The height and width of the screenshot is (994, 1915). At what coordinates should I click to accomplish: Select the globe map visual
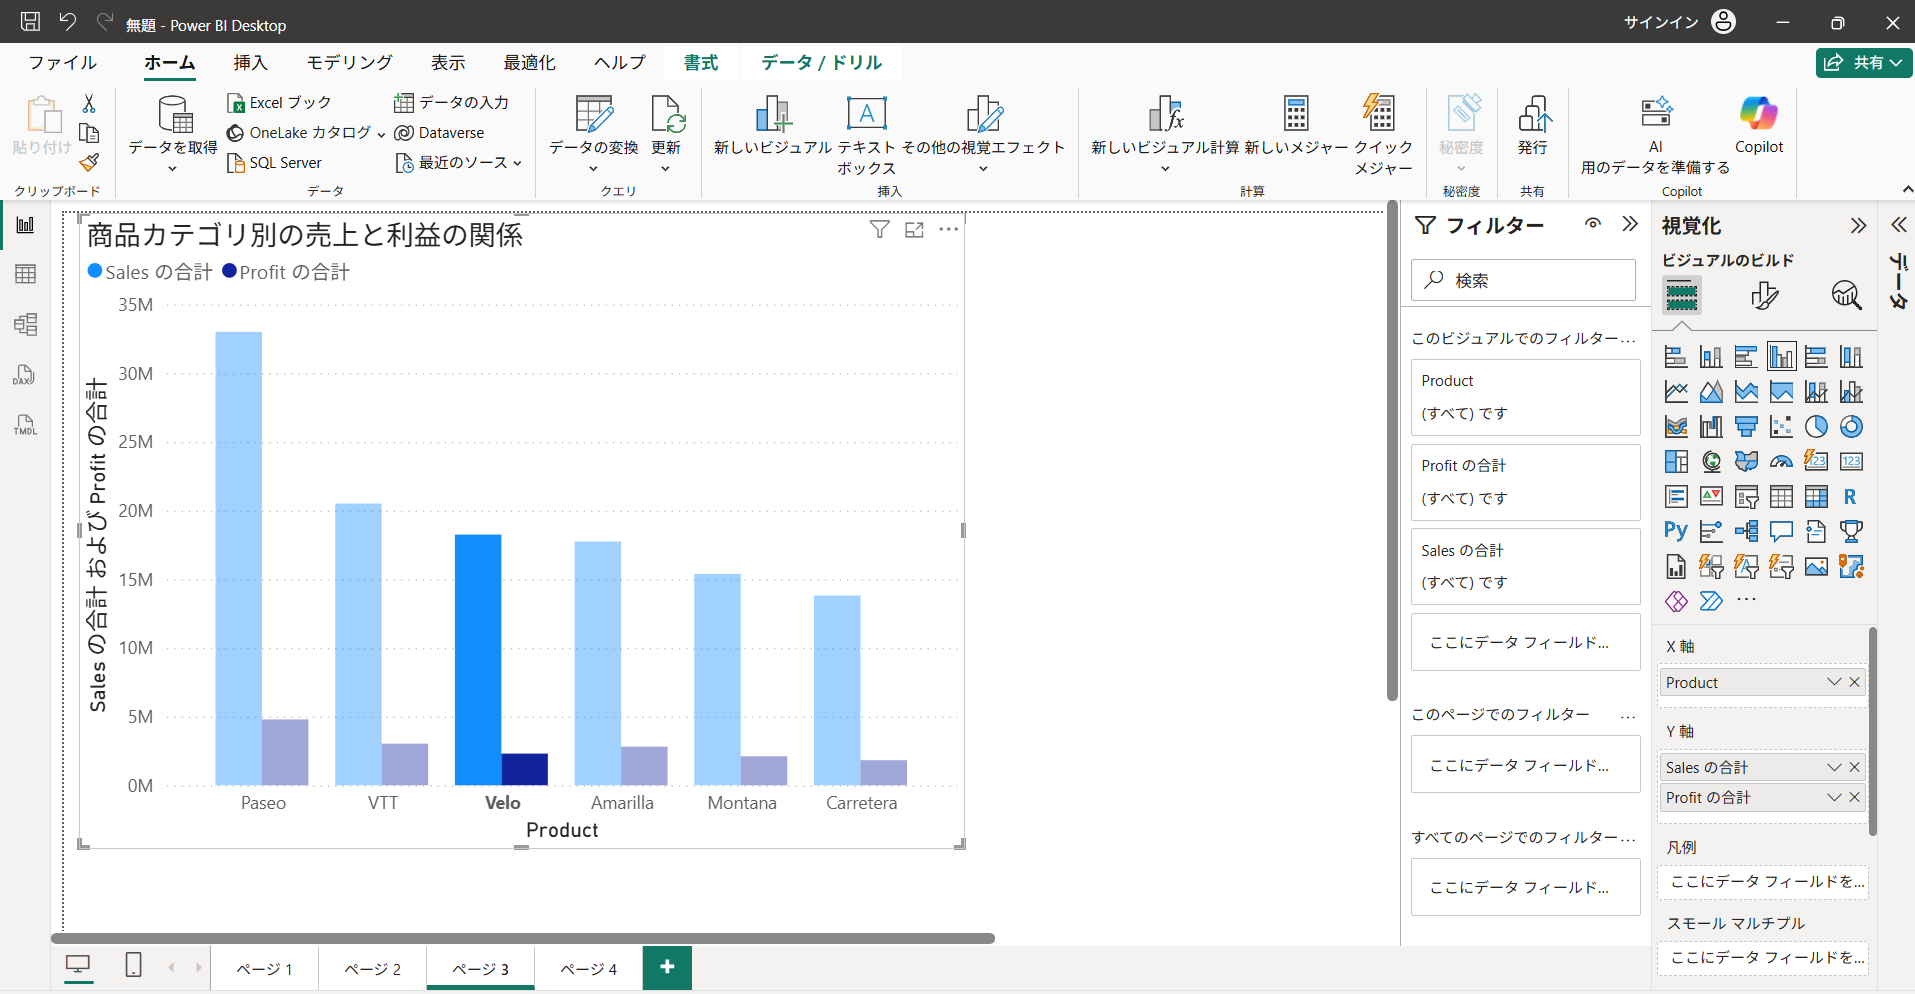click(x=1711, y=462)
